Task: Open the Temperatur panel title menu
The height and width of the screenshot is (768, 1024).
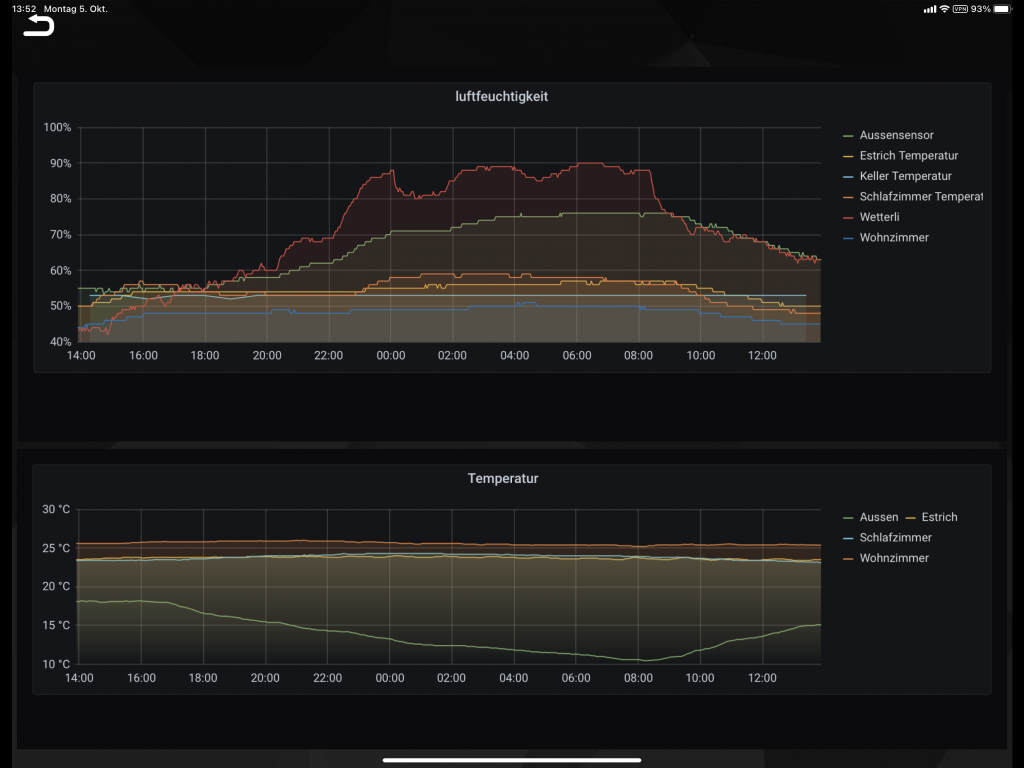Action: 503,479
